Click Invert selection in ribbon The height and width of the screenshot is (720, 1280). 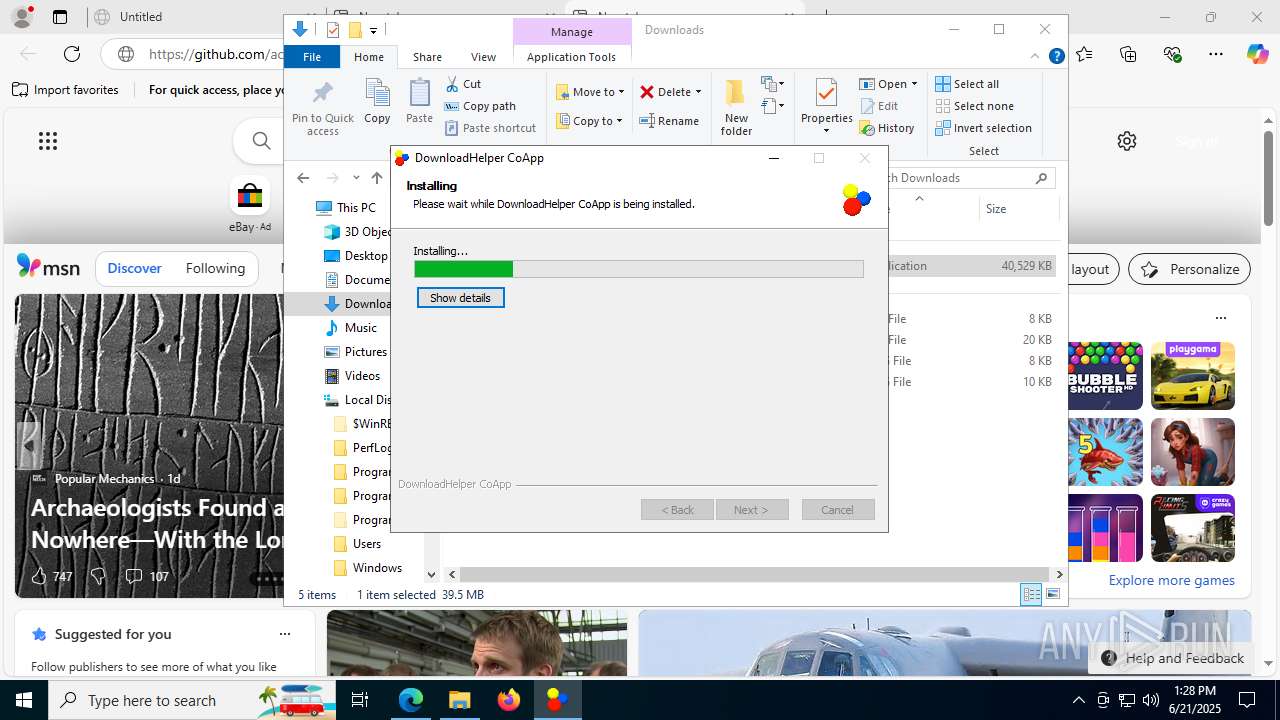pos(983,128)
